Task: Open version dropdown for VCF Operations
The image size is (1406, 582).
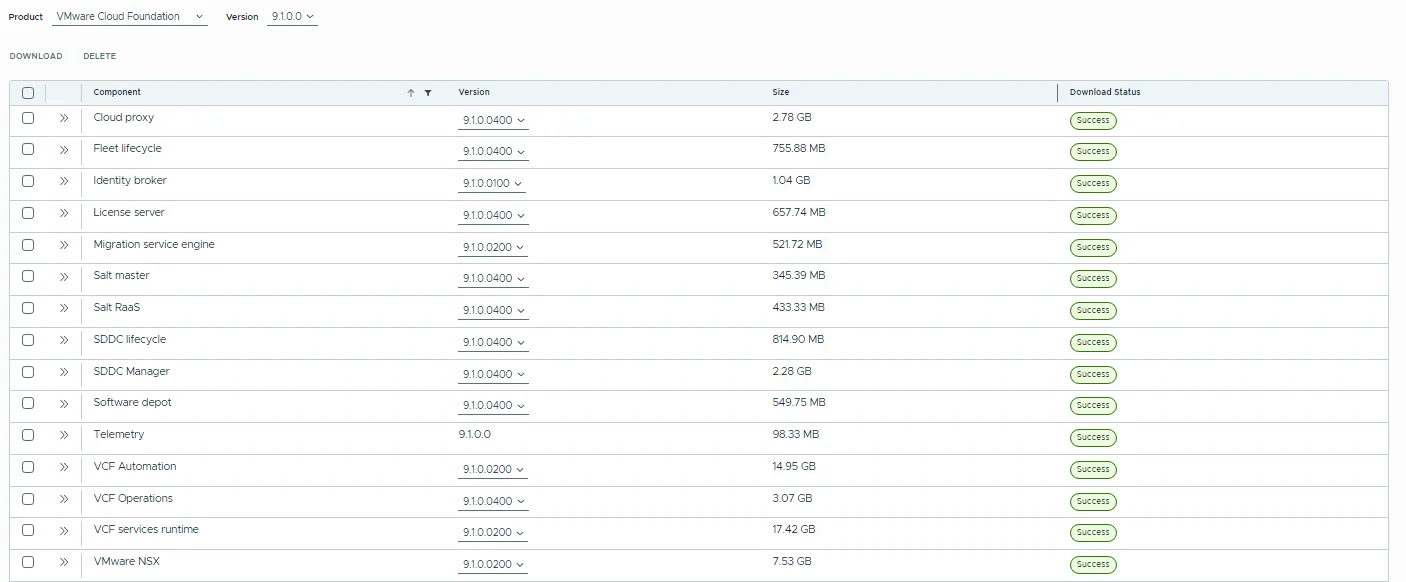Action: pos(493,501)
